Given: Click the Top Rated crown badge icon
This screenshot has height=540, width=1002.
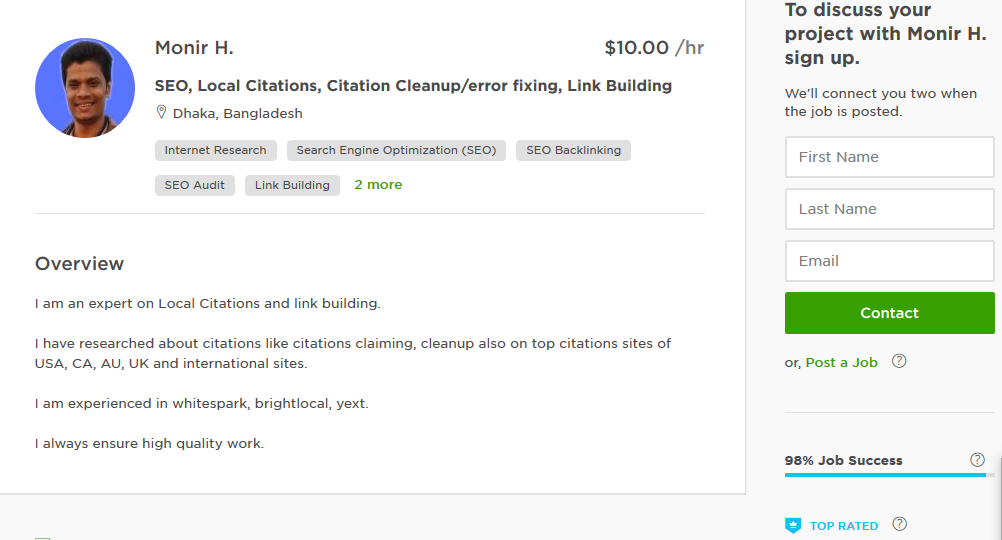Looking at the screenshot, I should pyautogui.click(x=793, y=525).
